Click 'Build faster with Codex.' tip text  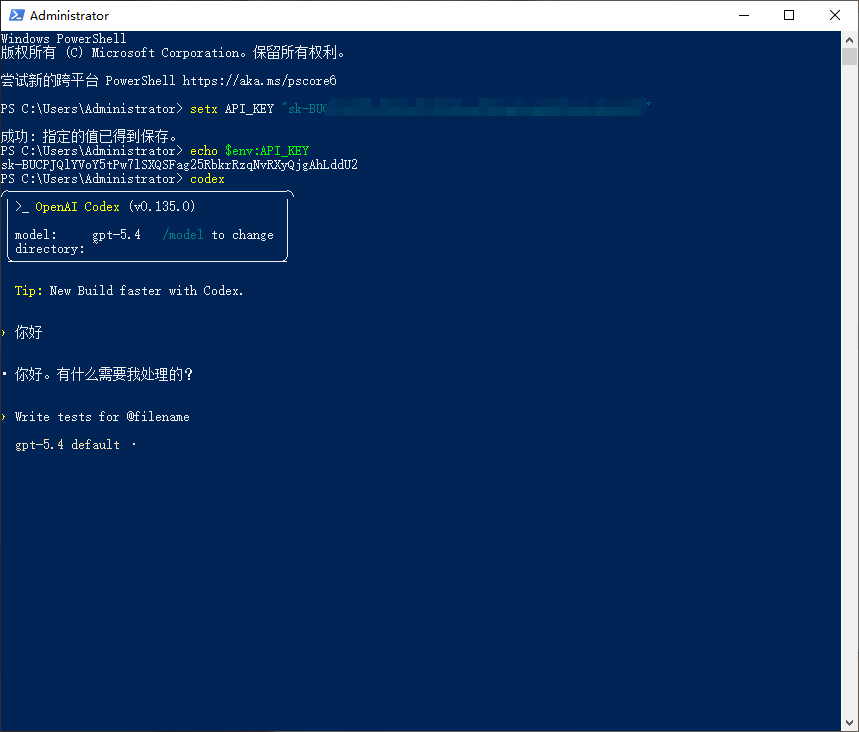pos(160,291)
